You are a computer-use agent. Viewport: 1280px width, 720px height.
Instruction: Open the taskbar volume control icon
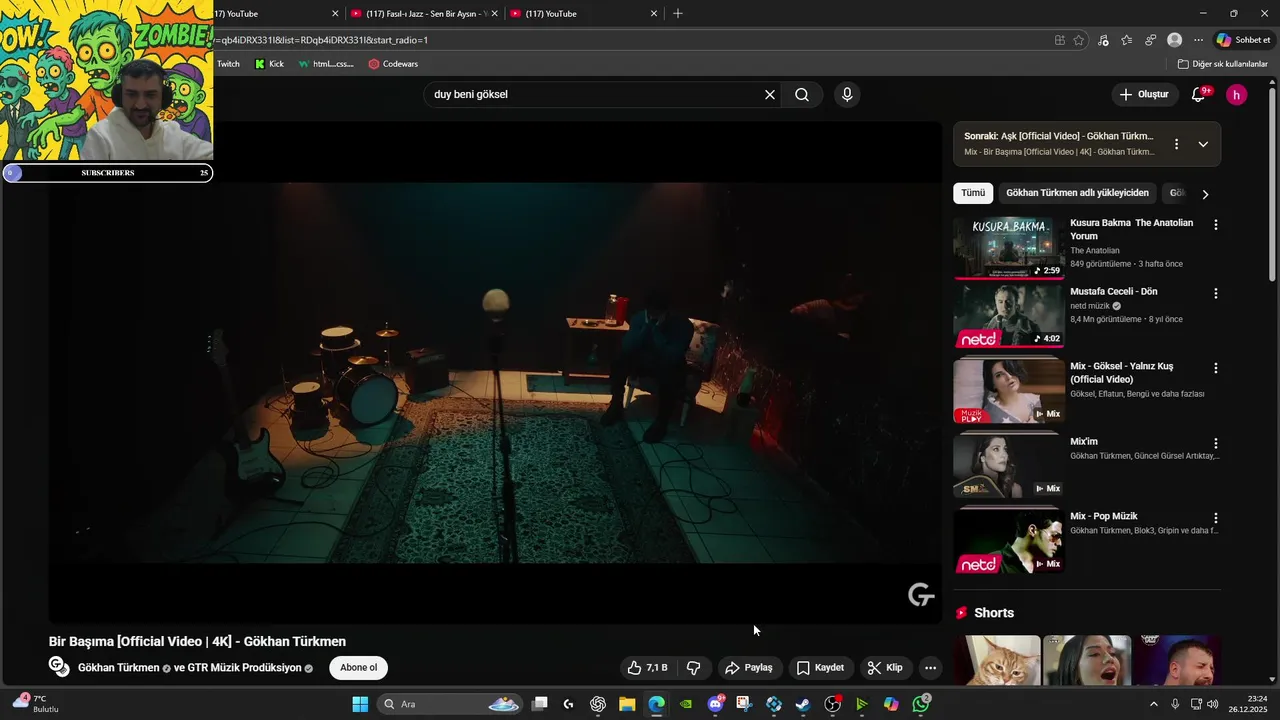click(1212, 704)
